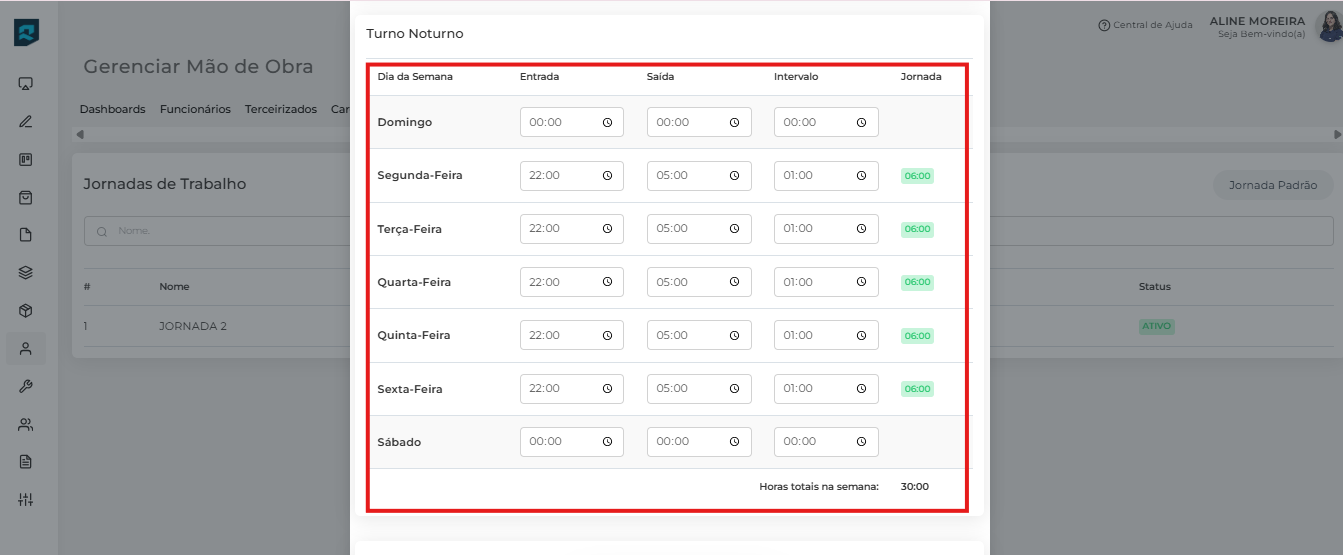This screenshot has width=1343, height=555.
Task: Click the company logo at top left
Action: (26, 32)
